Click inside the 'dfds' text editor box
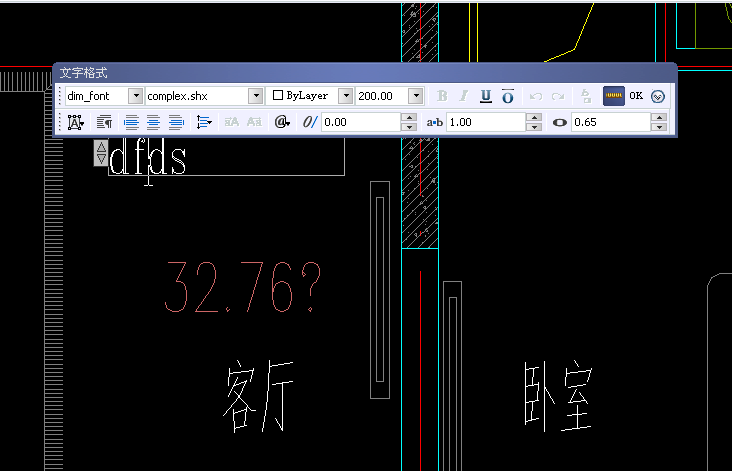This screenshot has height=471, width=732. pyautogui.click(x=226, y=157)
